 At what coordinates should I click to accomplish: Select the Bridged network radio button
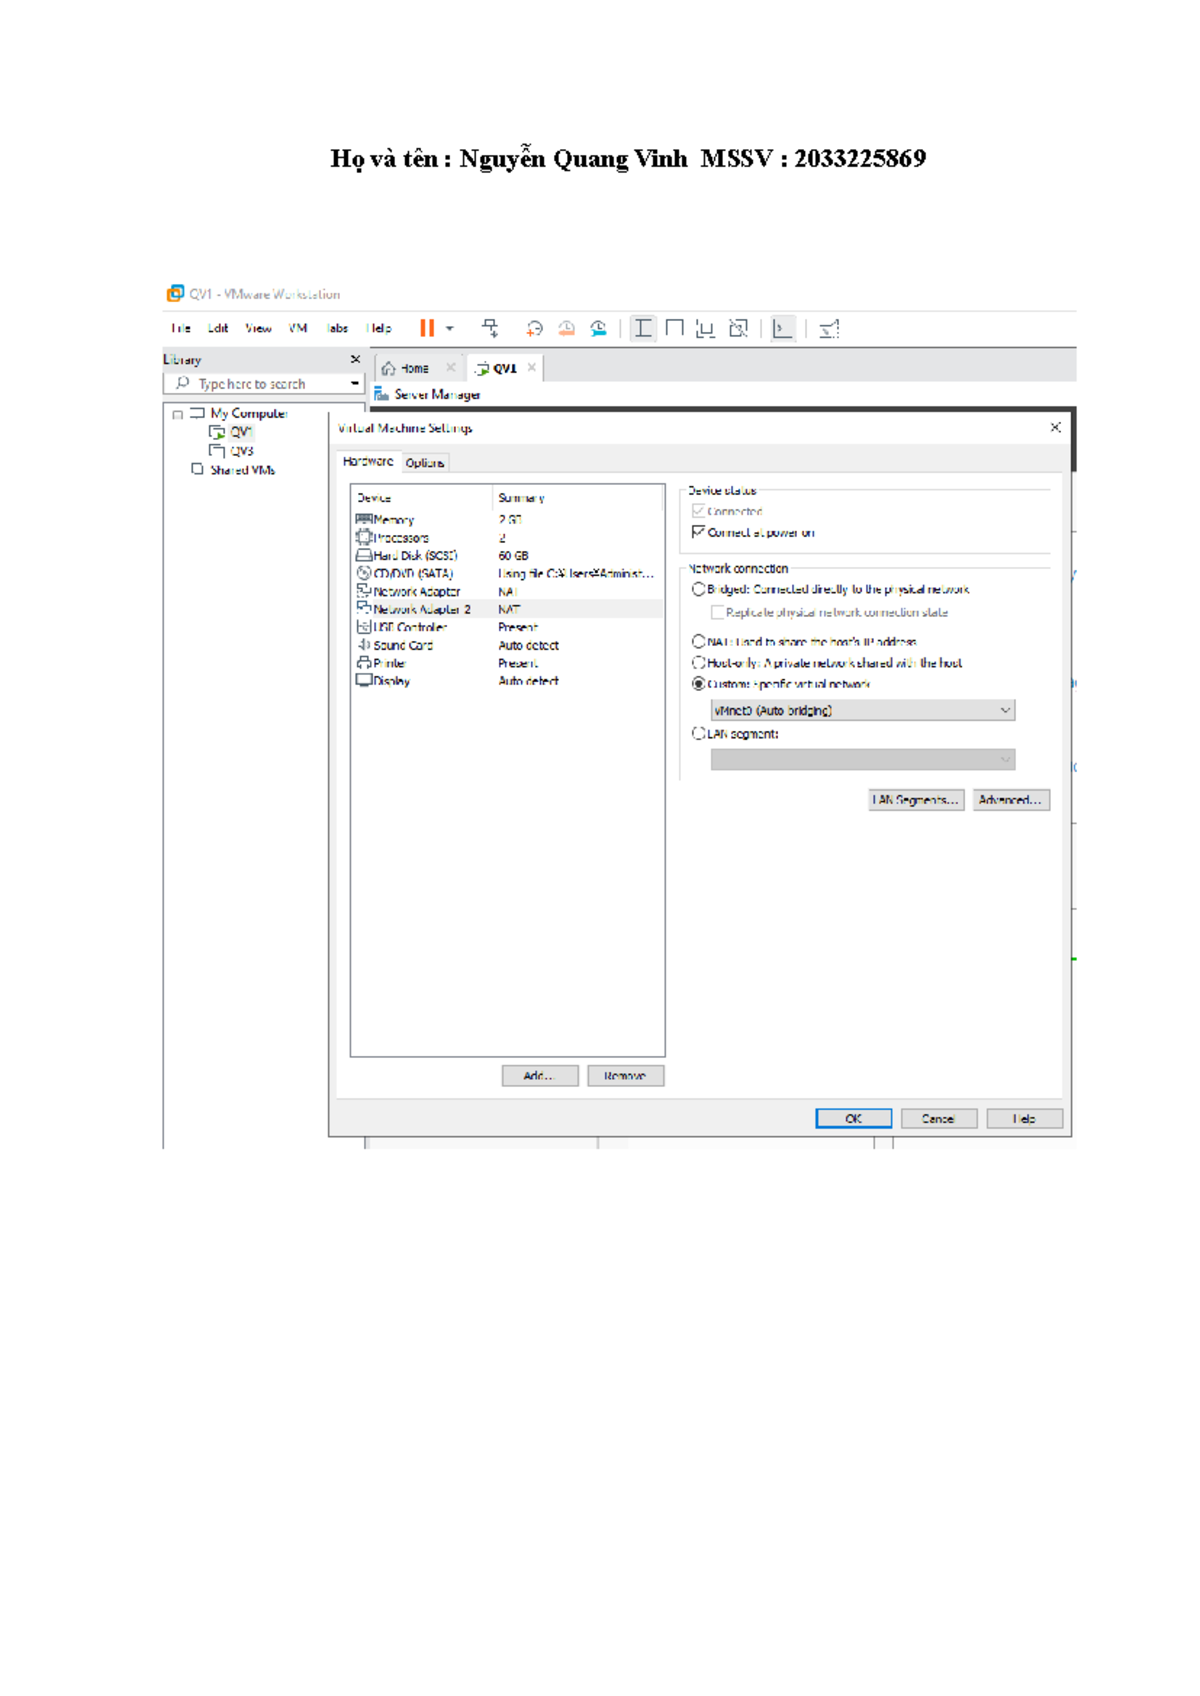click(x=698, y=589)
